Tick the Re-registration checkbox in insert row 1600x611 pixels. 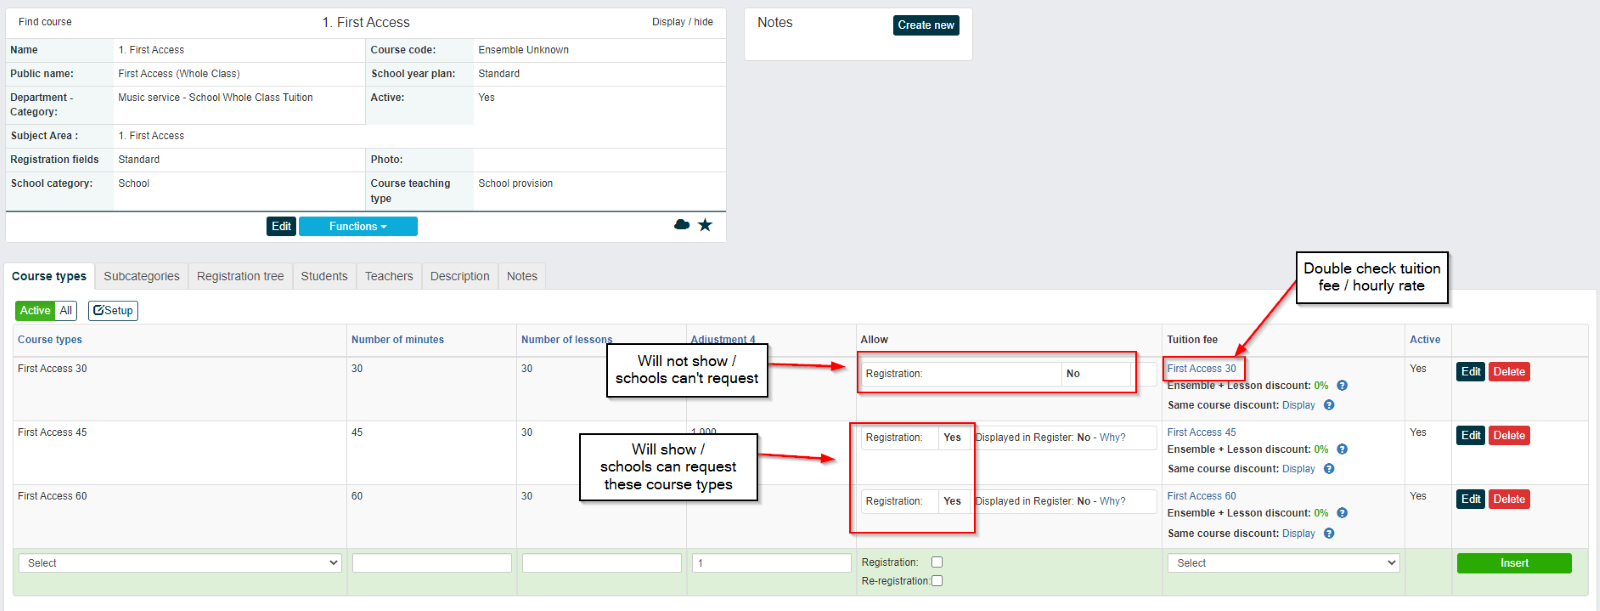click(937, 580)
